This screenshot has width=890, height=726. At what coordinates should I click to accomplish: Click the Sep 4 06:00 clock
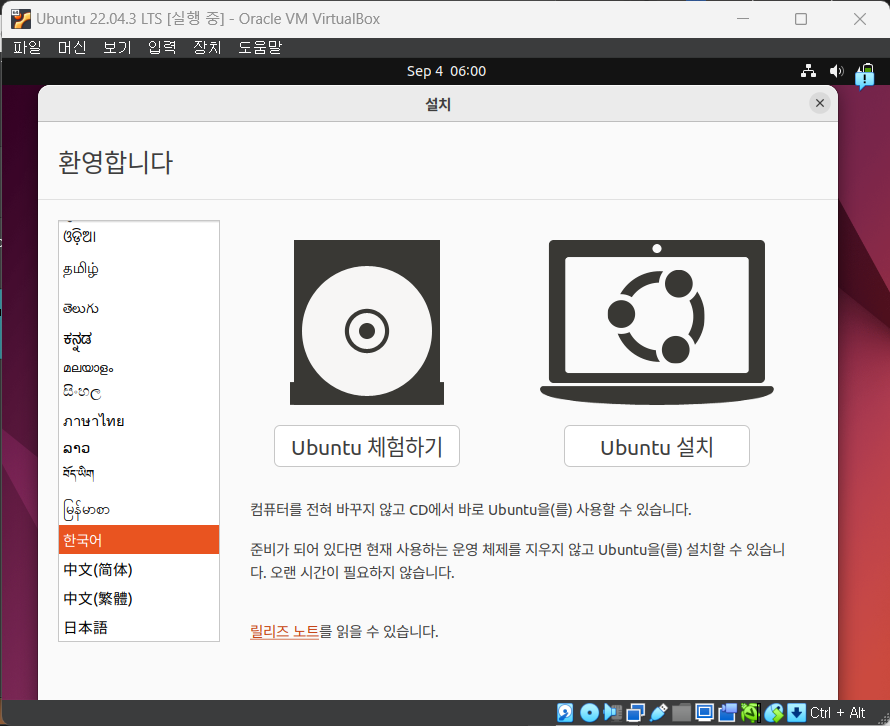(446, 71)
